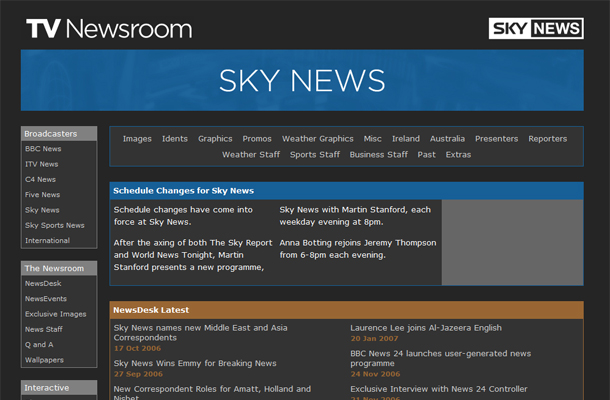This screenshot has height=400, width=610.
Task: Open Wallpapers in the sidebar
Action: (x=44, y=360)
